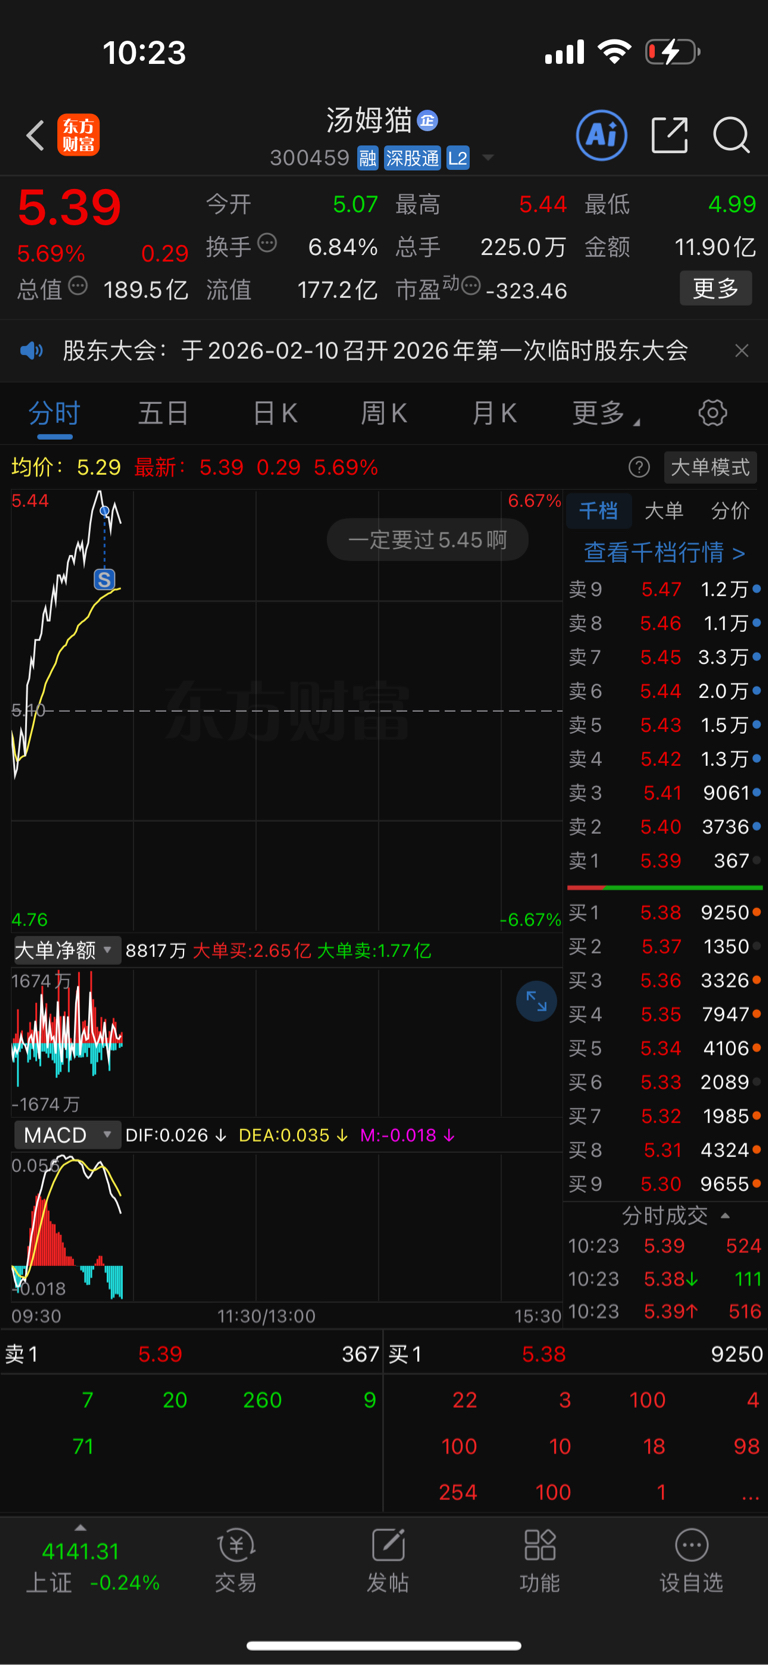768x1665 pixels.
Task: Tap the question mark help icon
Action: coord(639,467)
